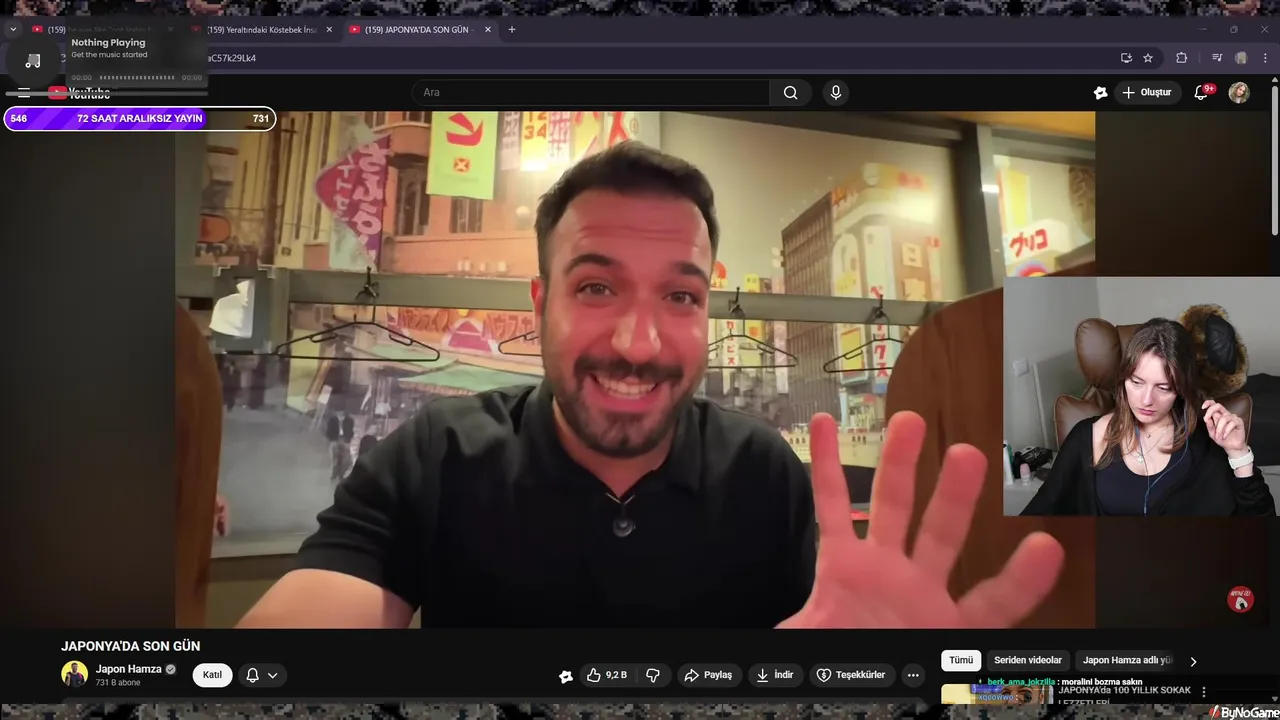Close the JAPONYA'DA SON GÜN tab
Image resolution: width=1280 pixels, height=720 pixels.
point(488,30)
